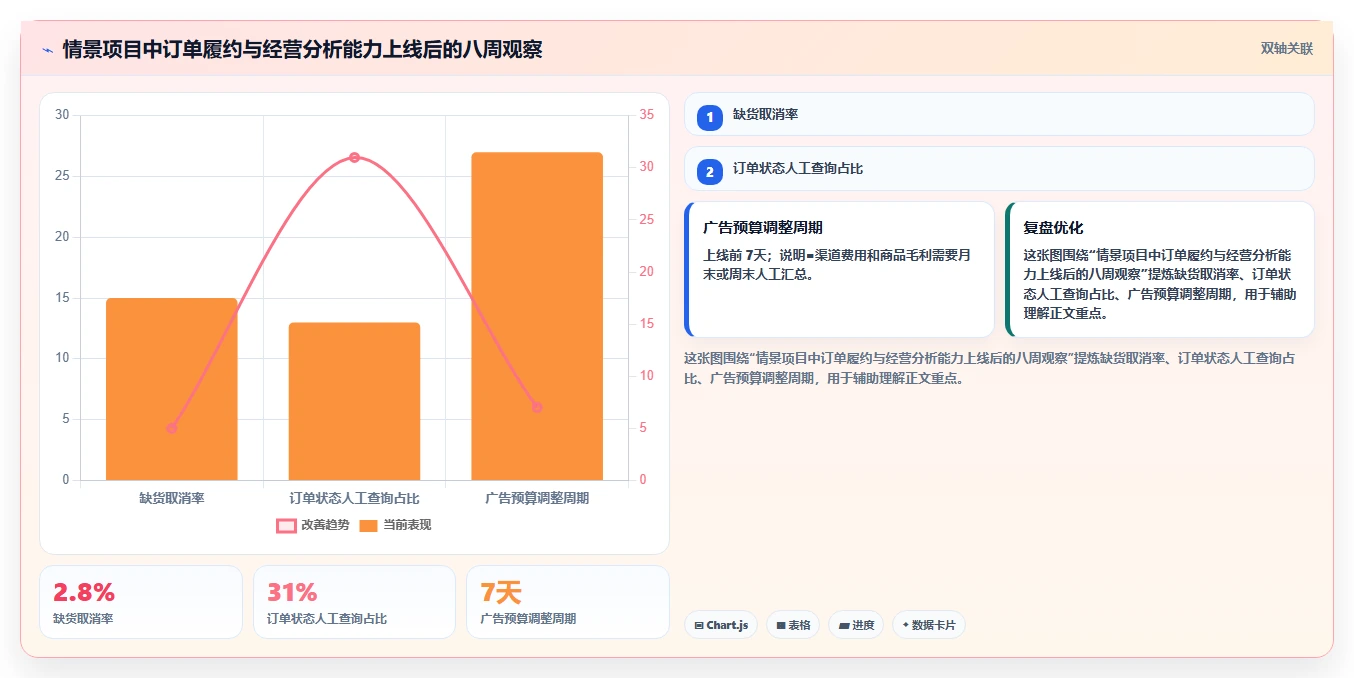Click the lightning icon beside the title
Viewport: 1354px width, 678px height.
tap(47, 49)
